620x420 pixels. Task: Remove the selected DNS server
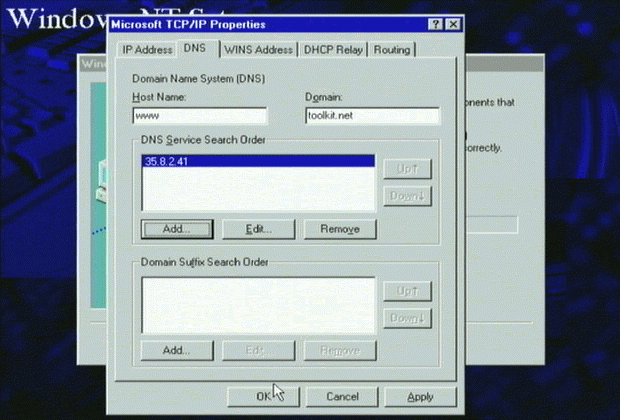pos(340,229)
